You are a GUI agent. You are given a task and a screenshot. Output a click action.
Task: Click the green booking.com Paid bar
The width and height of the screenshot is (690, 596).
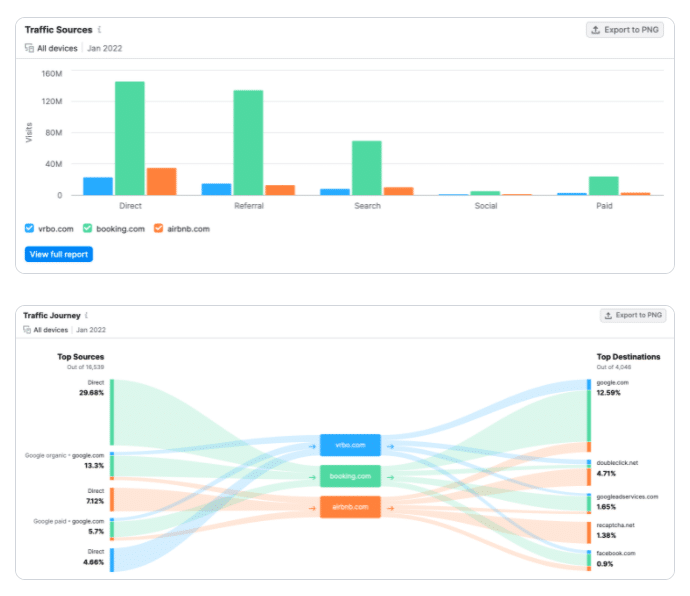click(x=604, y=186)
